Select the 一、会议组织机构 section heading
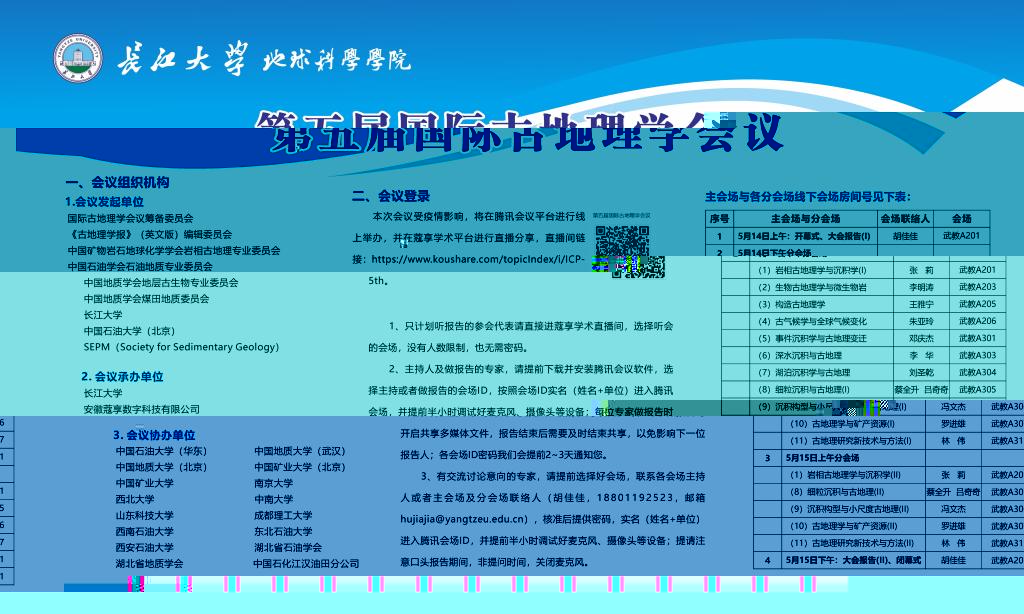 tap(117, 183)
